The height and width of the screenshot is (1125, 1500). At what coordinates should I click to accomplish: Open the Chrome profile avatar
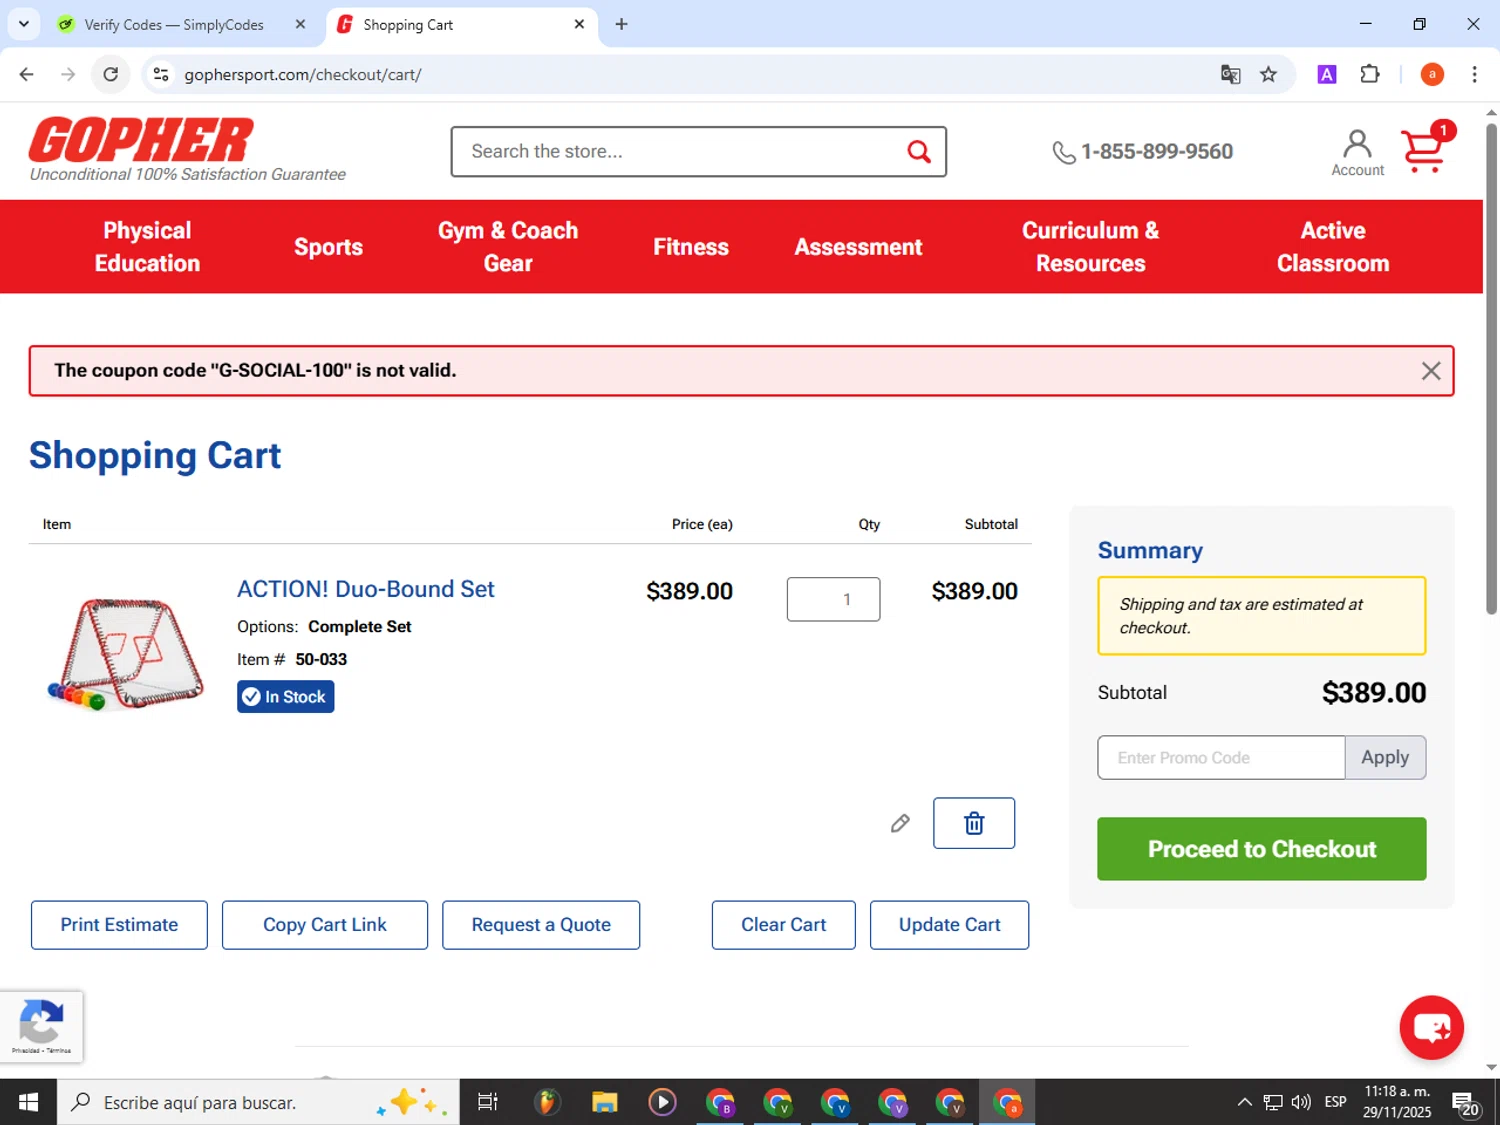point(1432,74)
